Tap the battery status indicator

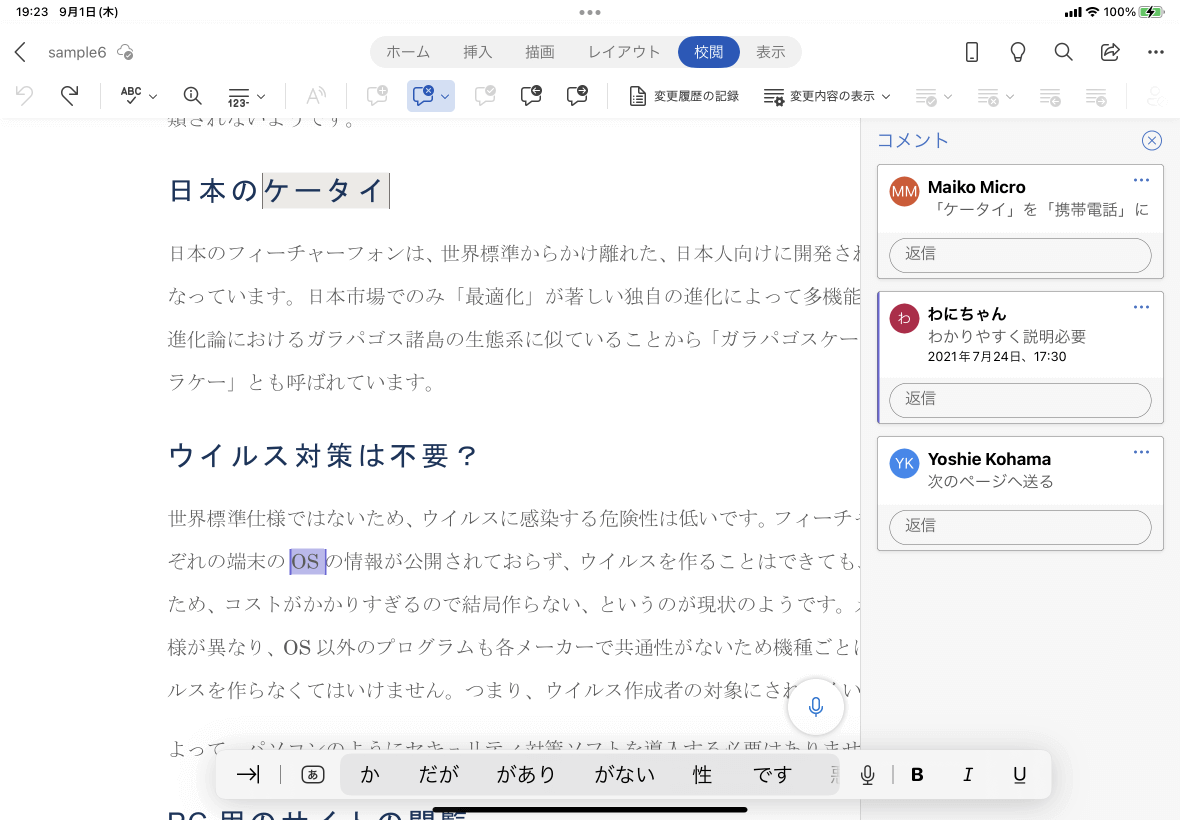coord(1151,12)
